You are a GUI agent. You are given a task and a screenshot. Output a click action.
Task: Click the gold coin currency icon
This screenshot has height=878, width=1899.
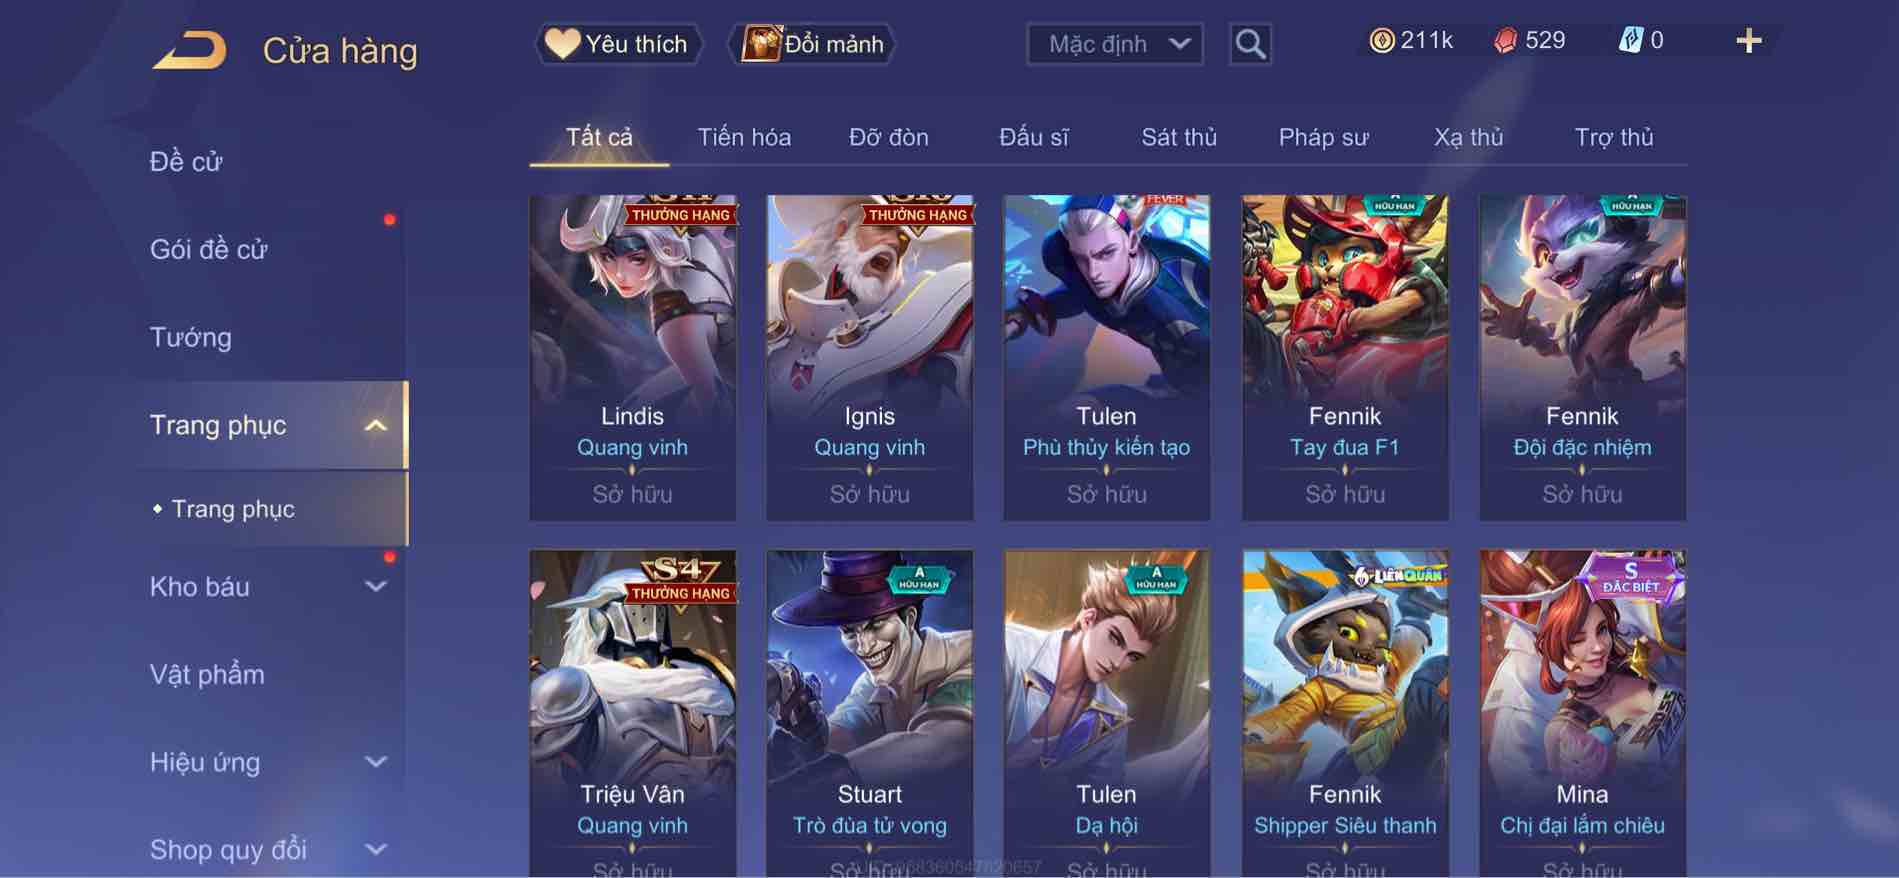(1381, 41)
